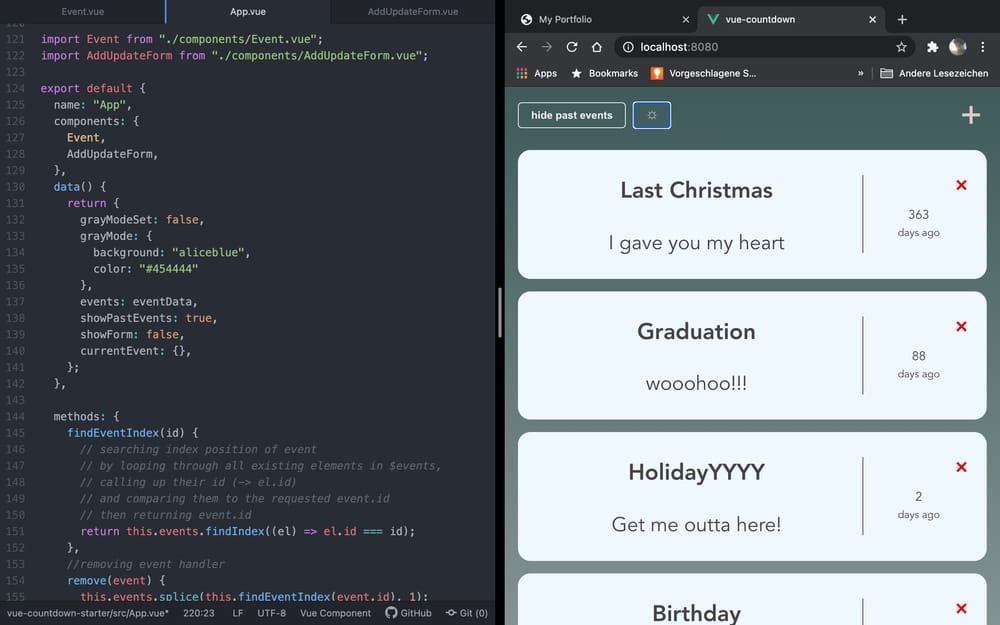Screen dimensions: 1000x625
Task: Close the My Portfolio tab
Action: point(686,20)
